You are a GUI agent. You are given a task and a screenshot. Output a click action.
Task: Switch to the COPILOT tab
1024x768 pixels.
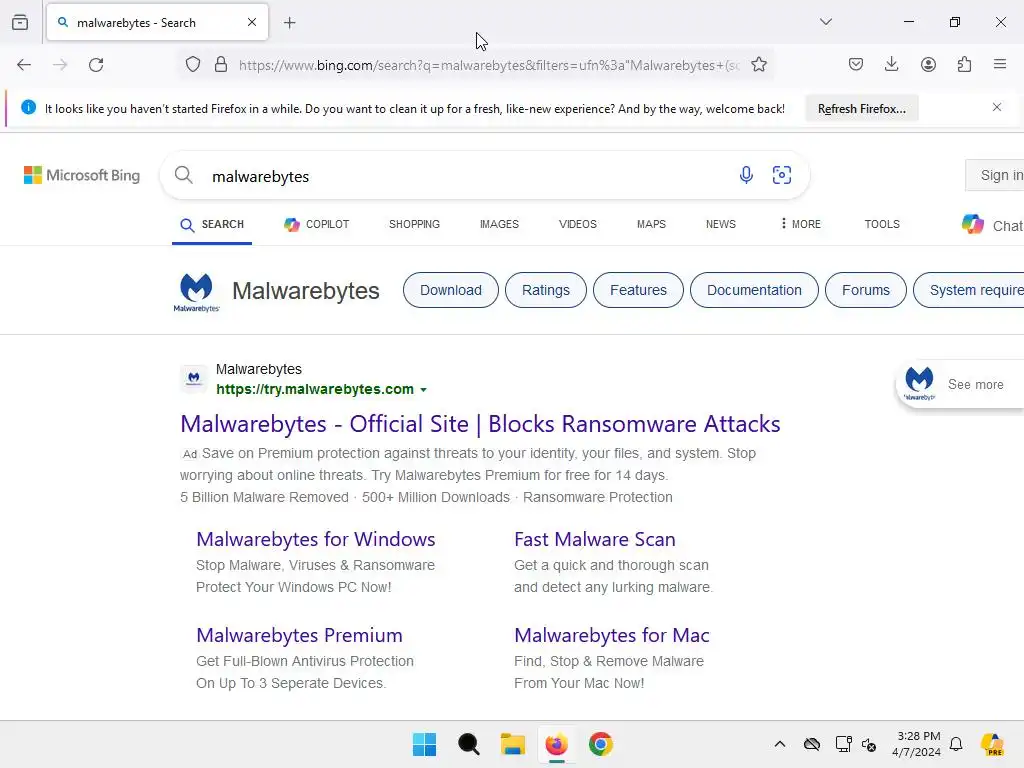(x=317, y=225)
